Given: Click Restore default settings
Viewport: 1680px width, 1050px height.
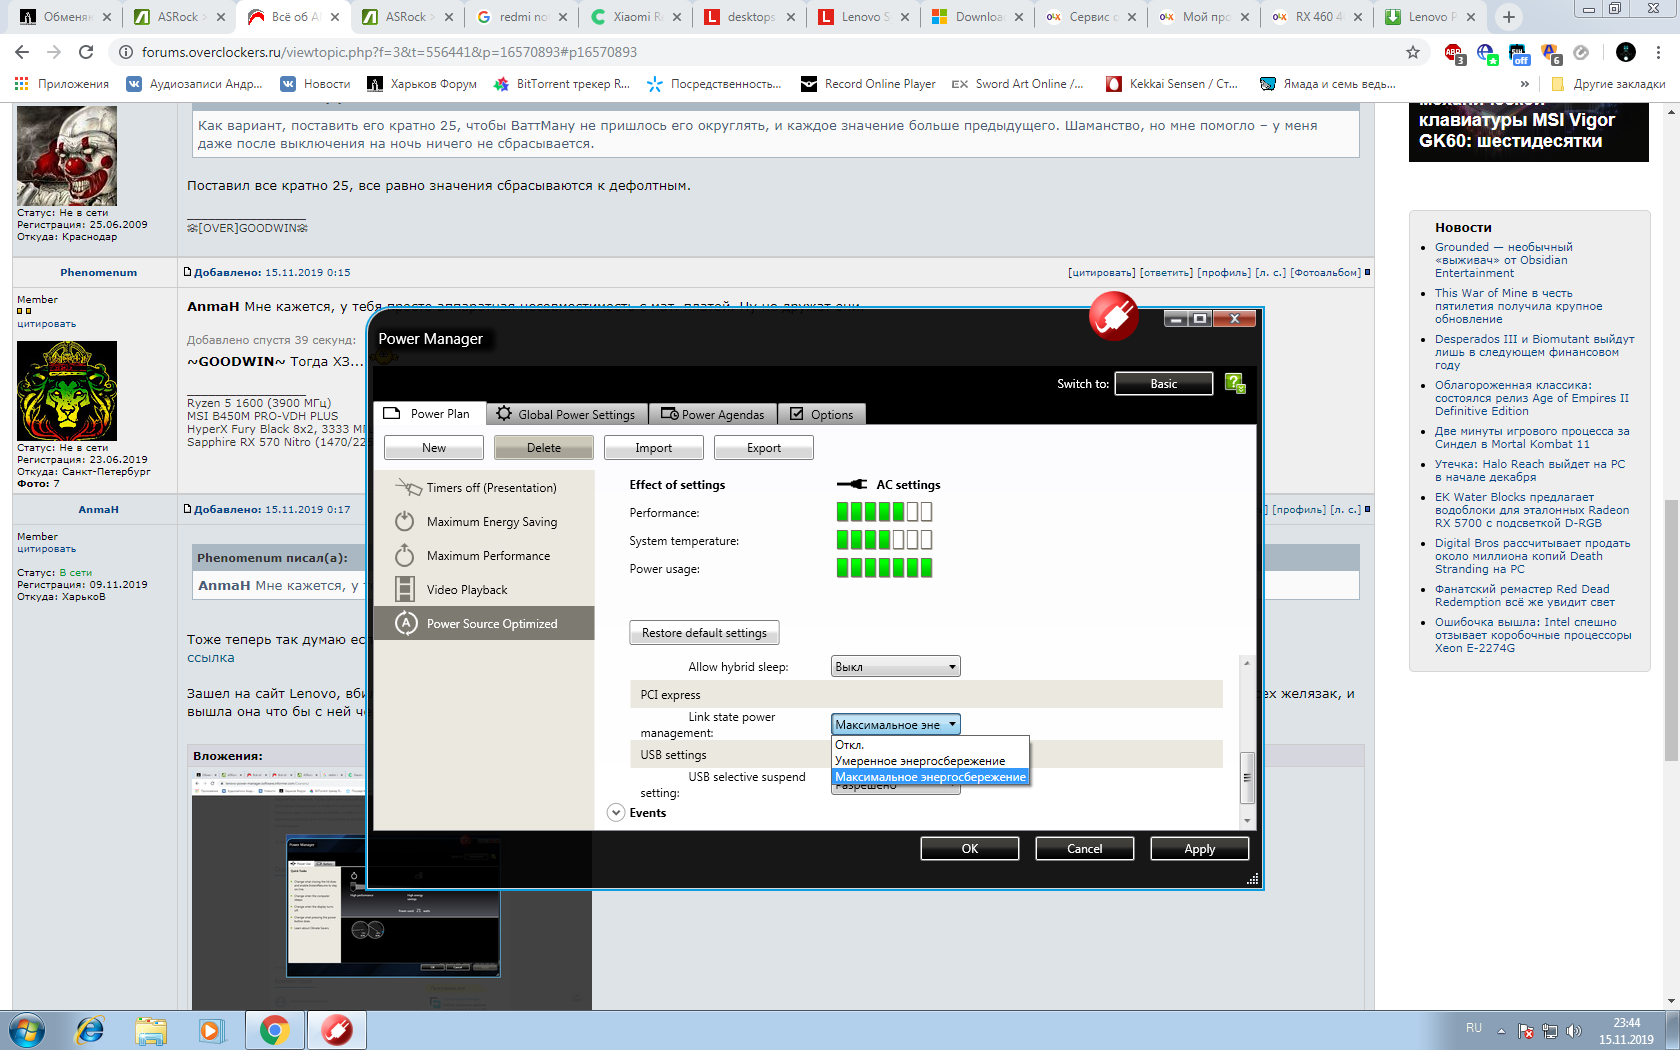Looking at the screenshot, I should [704, 633].
